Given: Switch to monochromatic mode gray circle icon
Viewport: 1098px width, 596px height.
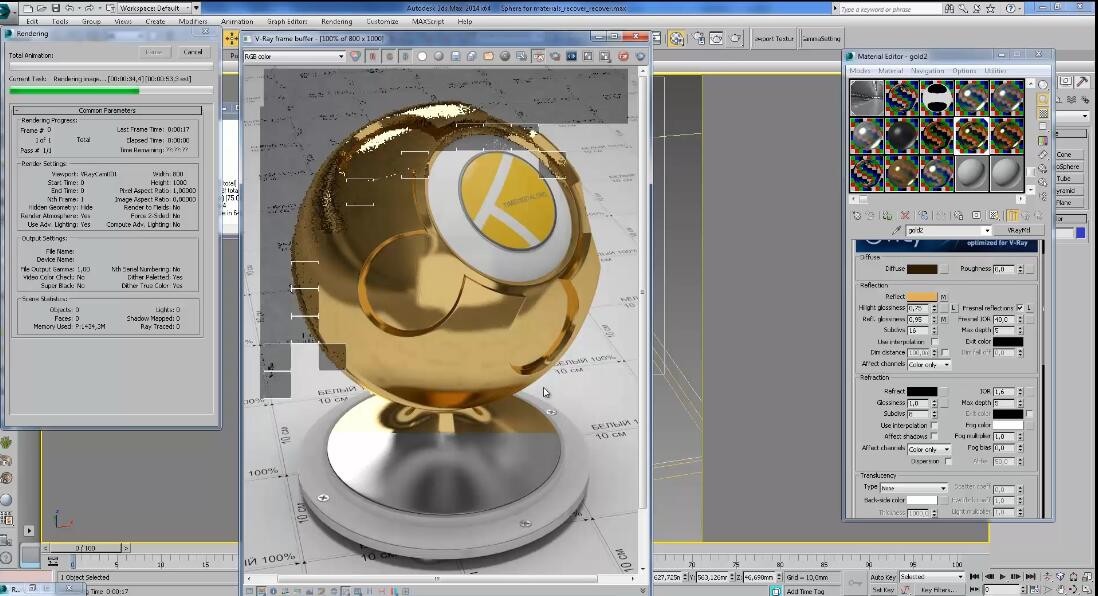Looking at the screenshot, I should (x=438, y=56).
